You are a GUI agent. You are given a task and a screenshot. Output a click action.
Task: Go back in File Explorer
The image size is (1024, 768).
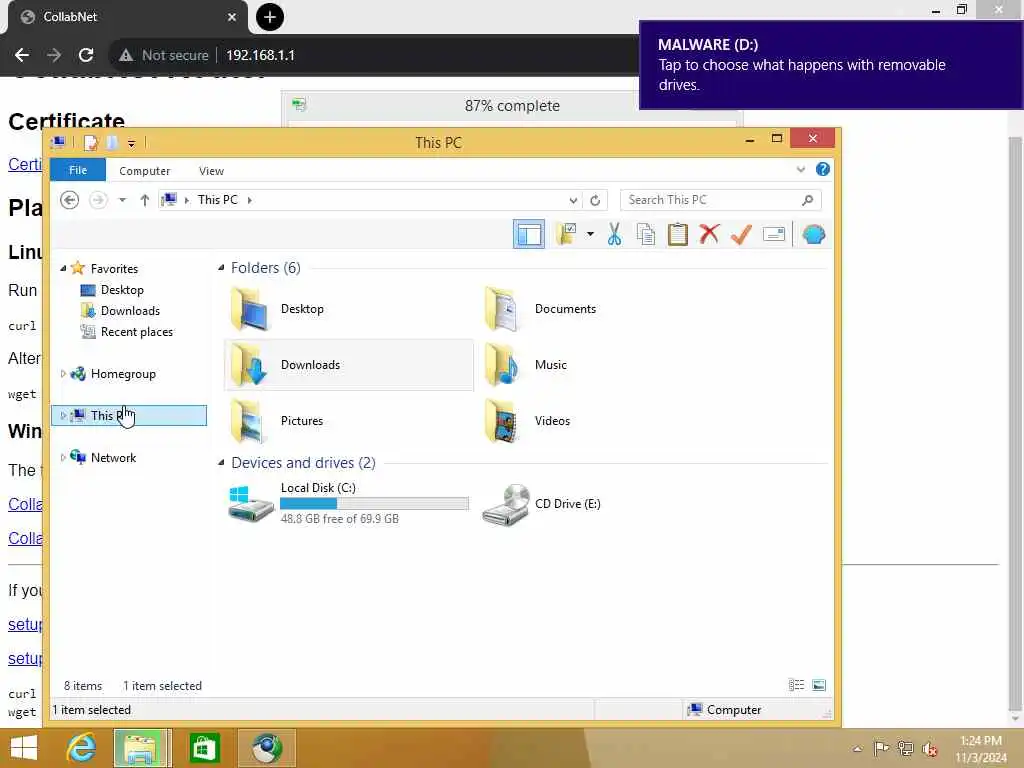[69, 200]
